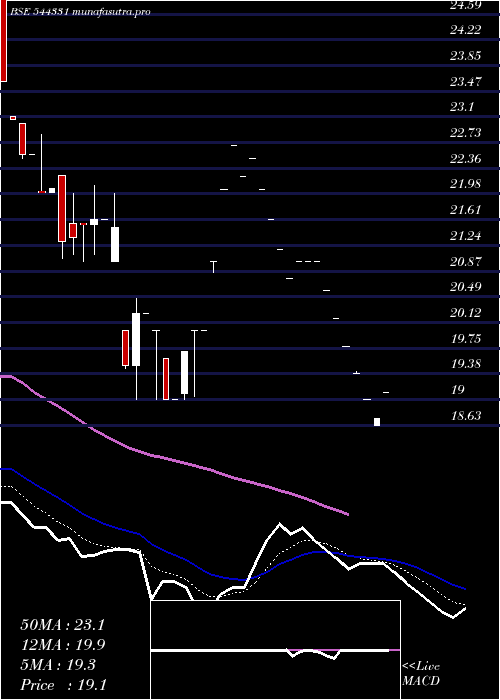Click the '5MA : 19.3' reading
The height and width of the screenshot is (700, 500).
coord(58,665)
